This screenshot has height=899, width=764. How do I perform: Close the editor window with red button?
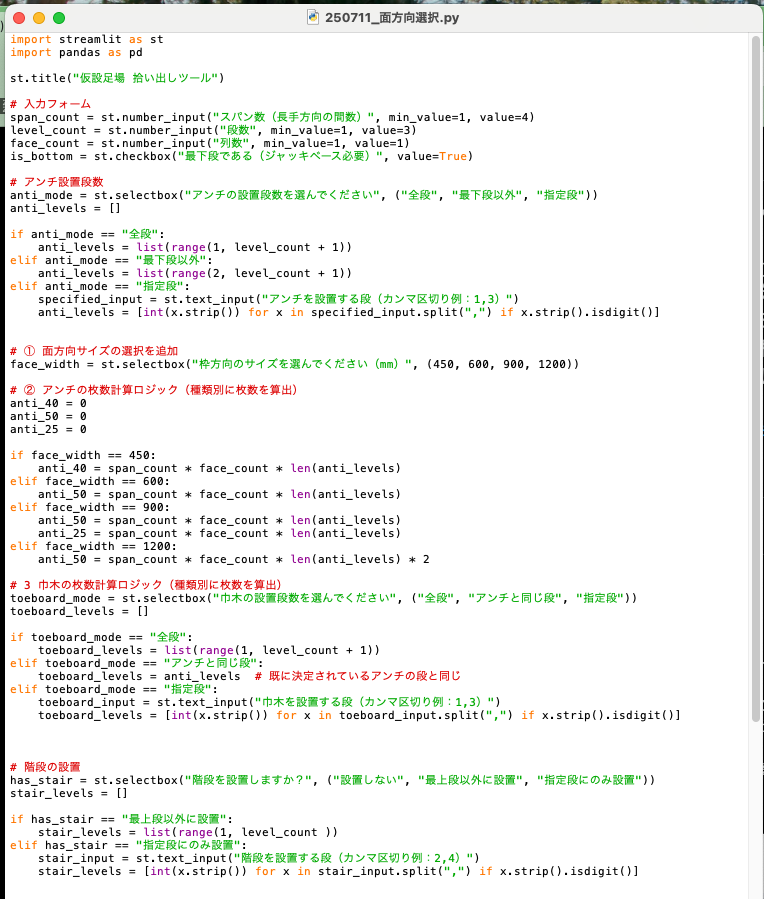19,18
